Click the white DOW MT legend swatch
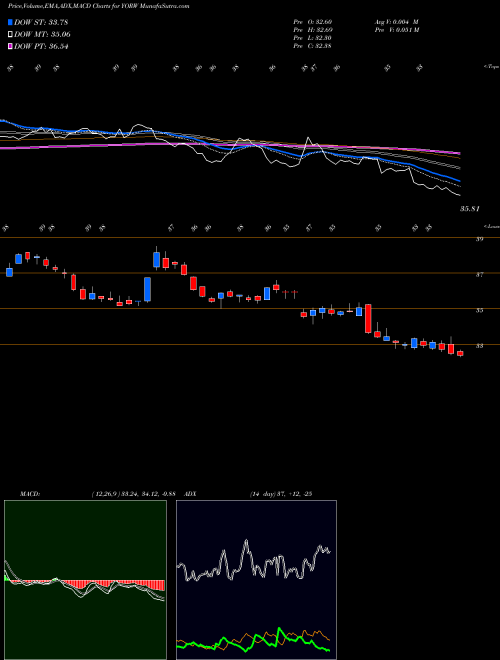500x660 pixels. 10,35
